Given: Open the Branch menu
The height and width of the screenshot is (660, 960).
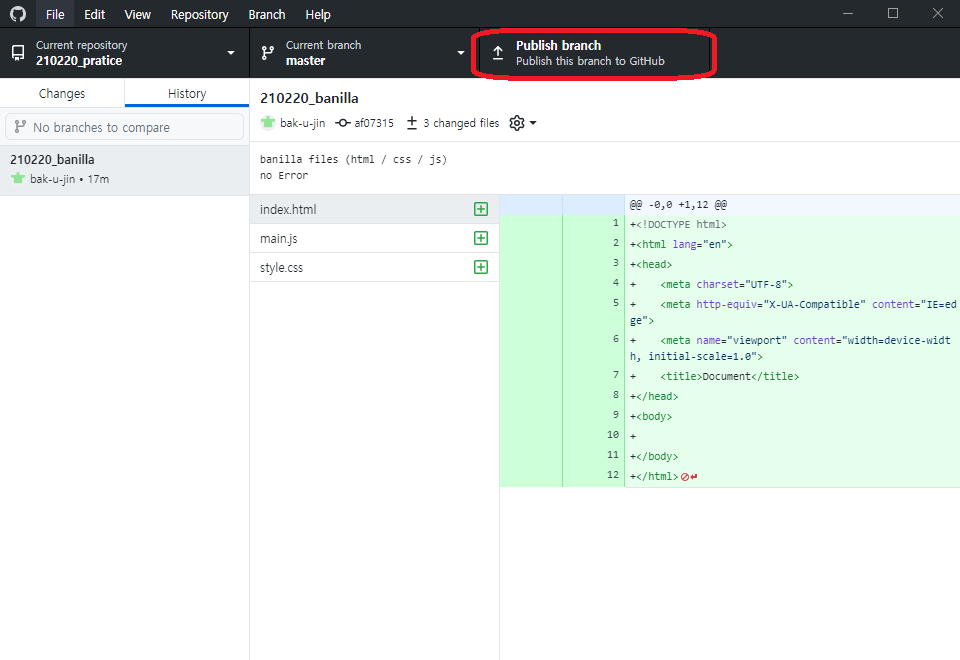Looking at the screenshot, I should pos(267,15).
